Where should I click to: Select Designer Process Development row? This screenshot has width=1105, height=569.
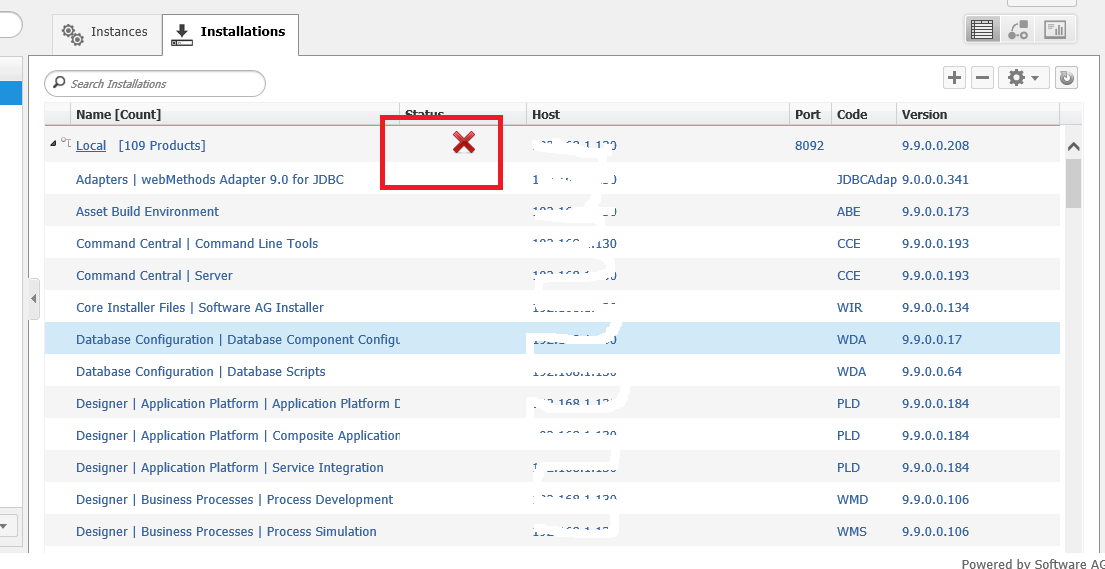click(x=552, y=499)
